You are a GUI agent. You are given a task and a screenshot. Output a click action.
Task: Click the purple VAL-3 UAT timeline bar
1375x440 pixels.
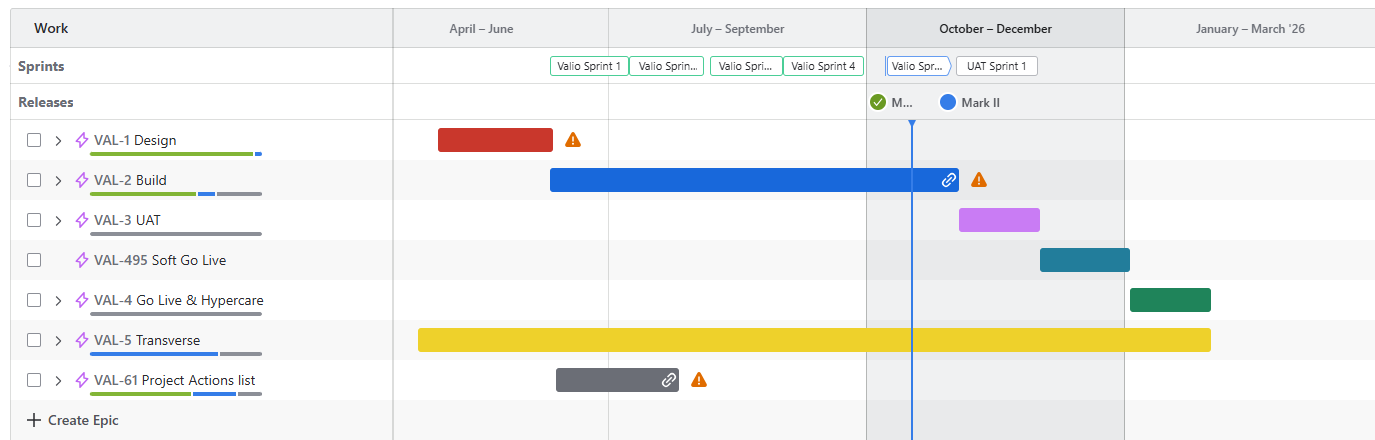999,220
